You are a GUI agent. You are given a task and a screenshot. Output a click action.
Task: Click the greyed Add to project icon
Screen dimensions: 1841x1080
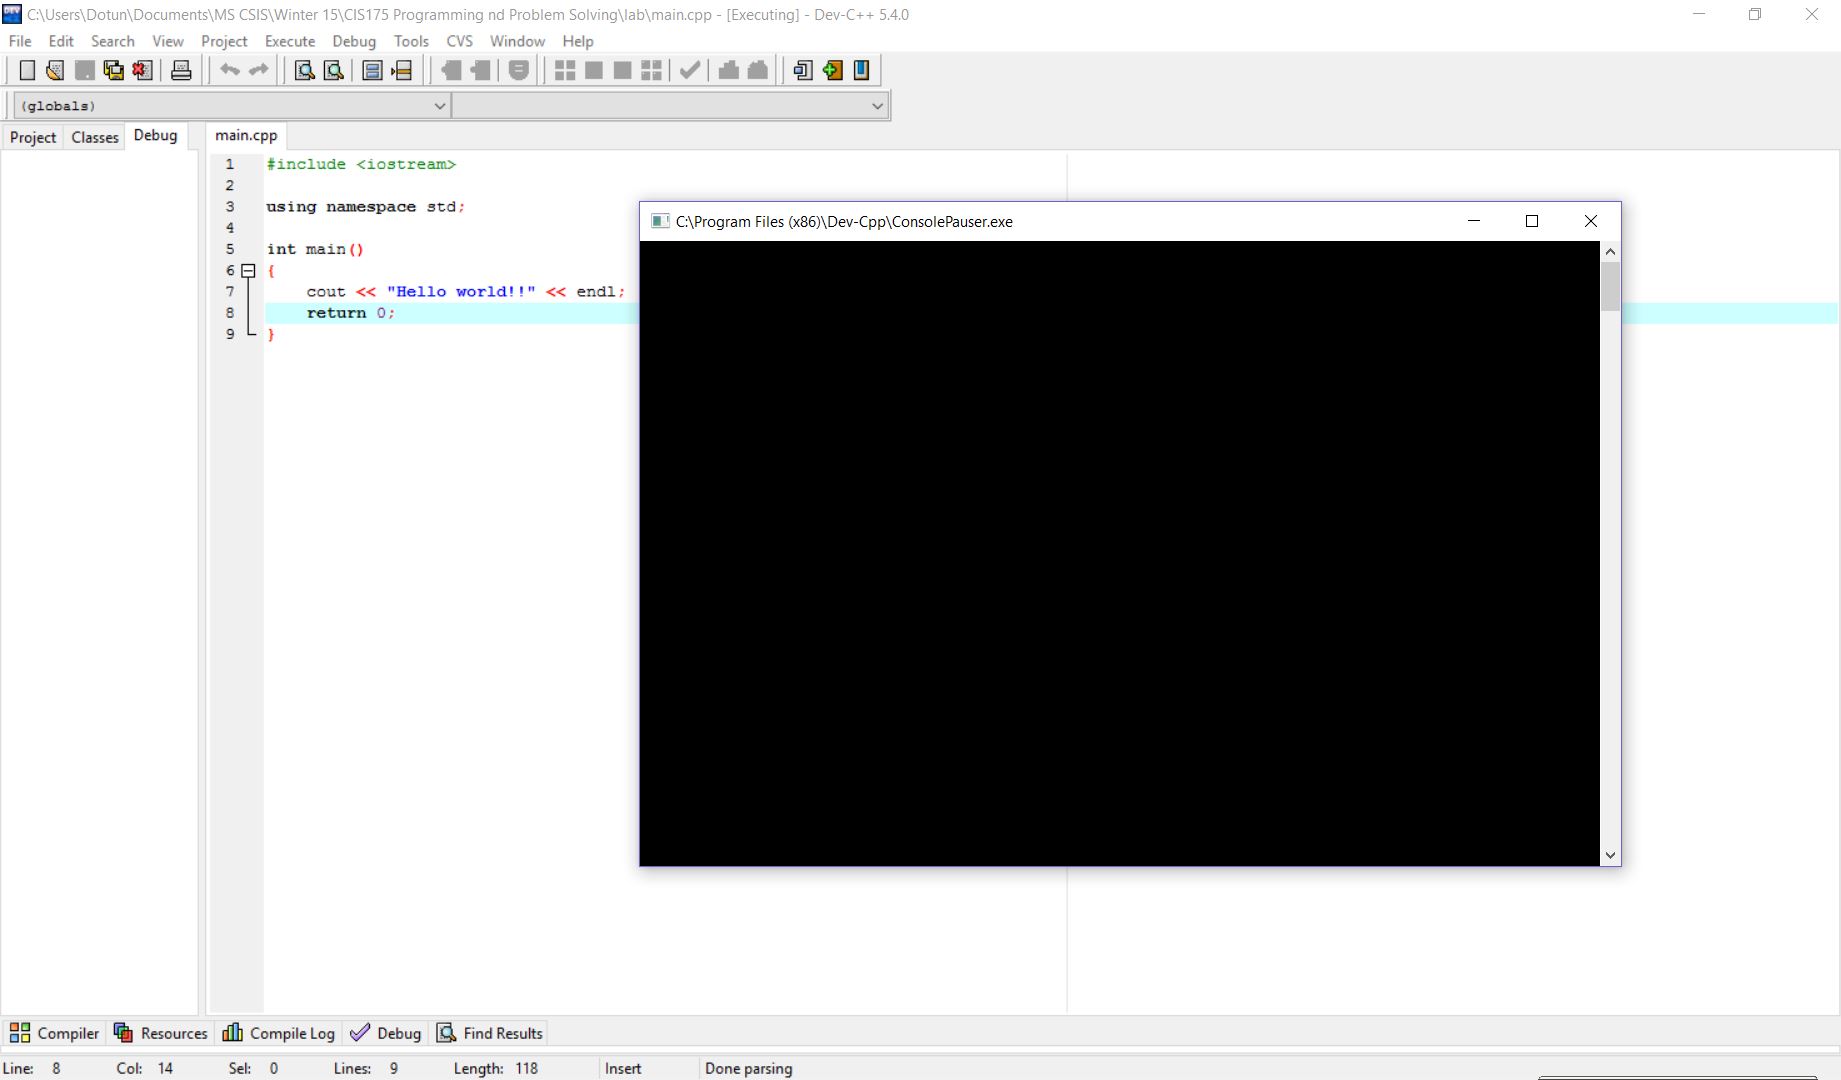(451, 70)
